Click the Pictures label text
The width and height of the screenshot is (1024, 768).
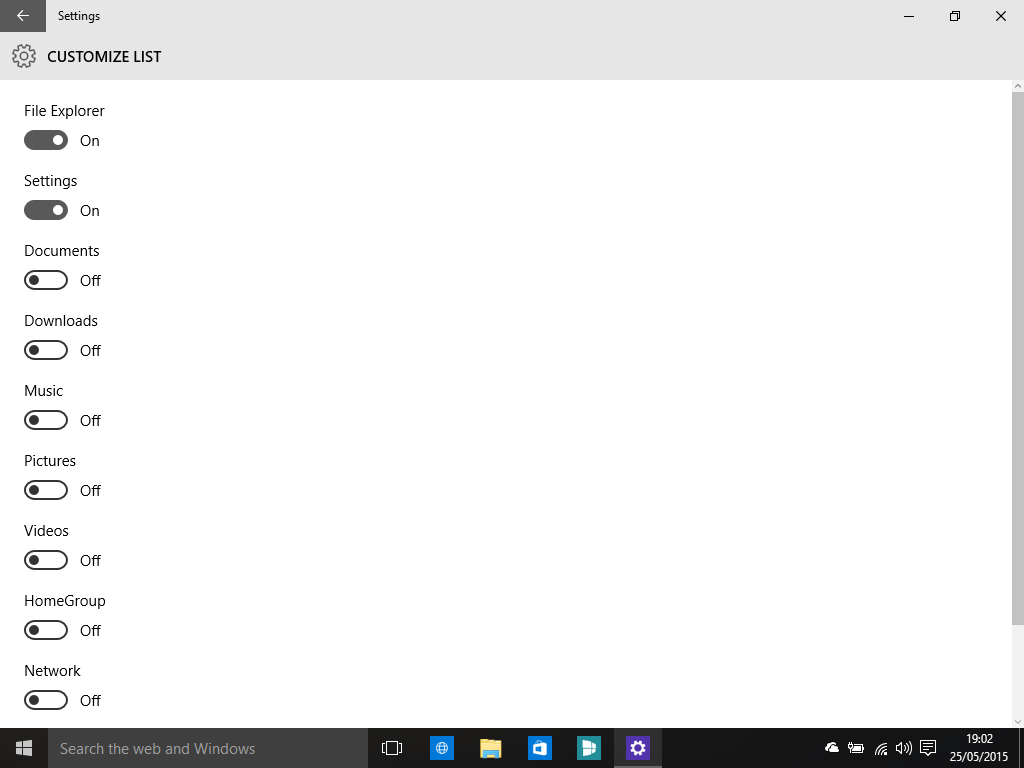[x=50, y=460]
